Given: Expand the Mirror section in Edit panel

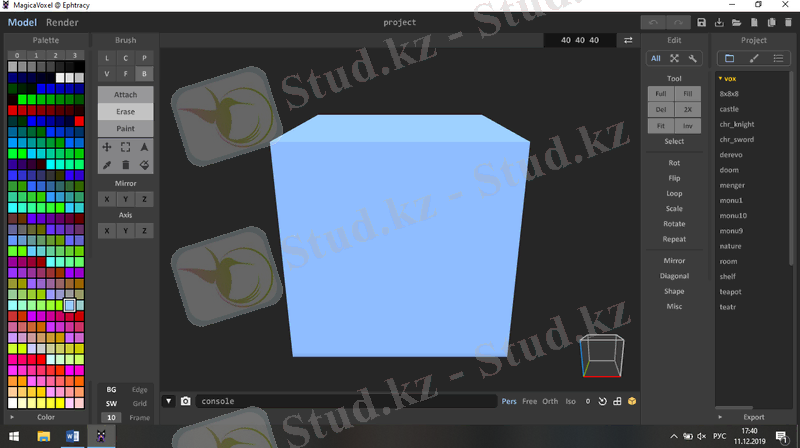Looking at the screenshot, I should (x=674, y=260).
